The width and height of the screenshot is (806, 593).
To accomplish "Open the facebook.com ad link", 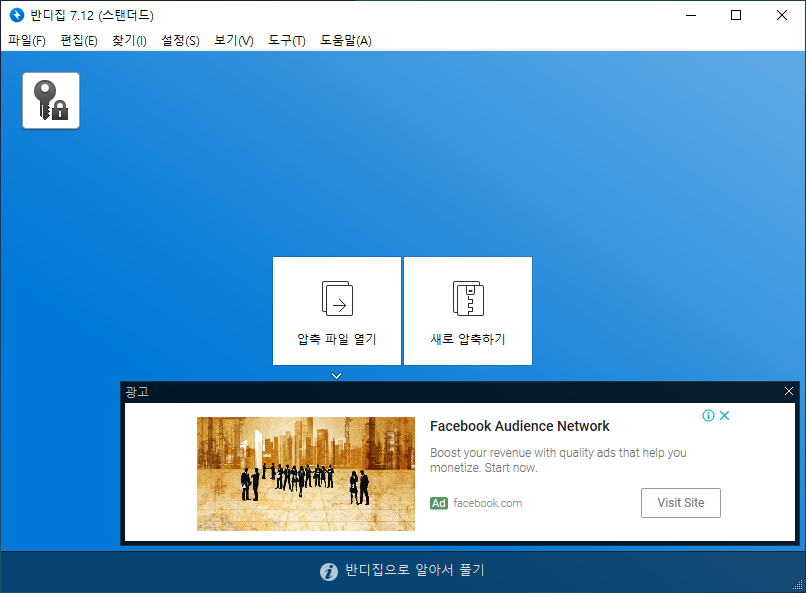I will [x=488, y=503].
